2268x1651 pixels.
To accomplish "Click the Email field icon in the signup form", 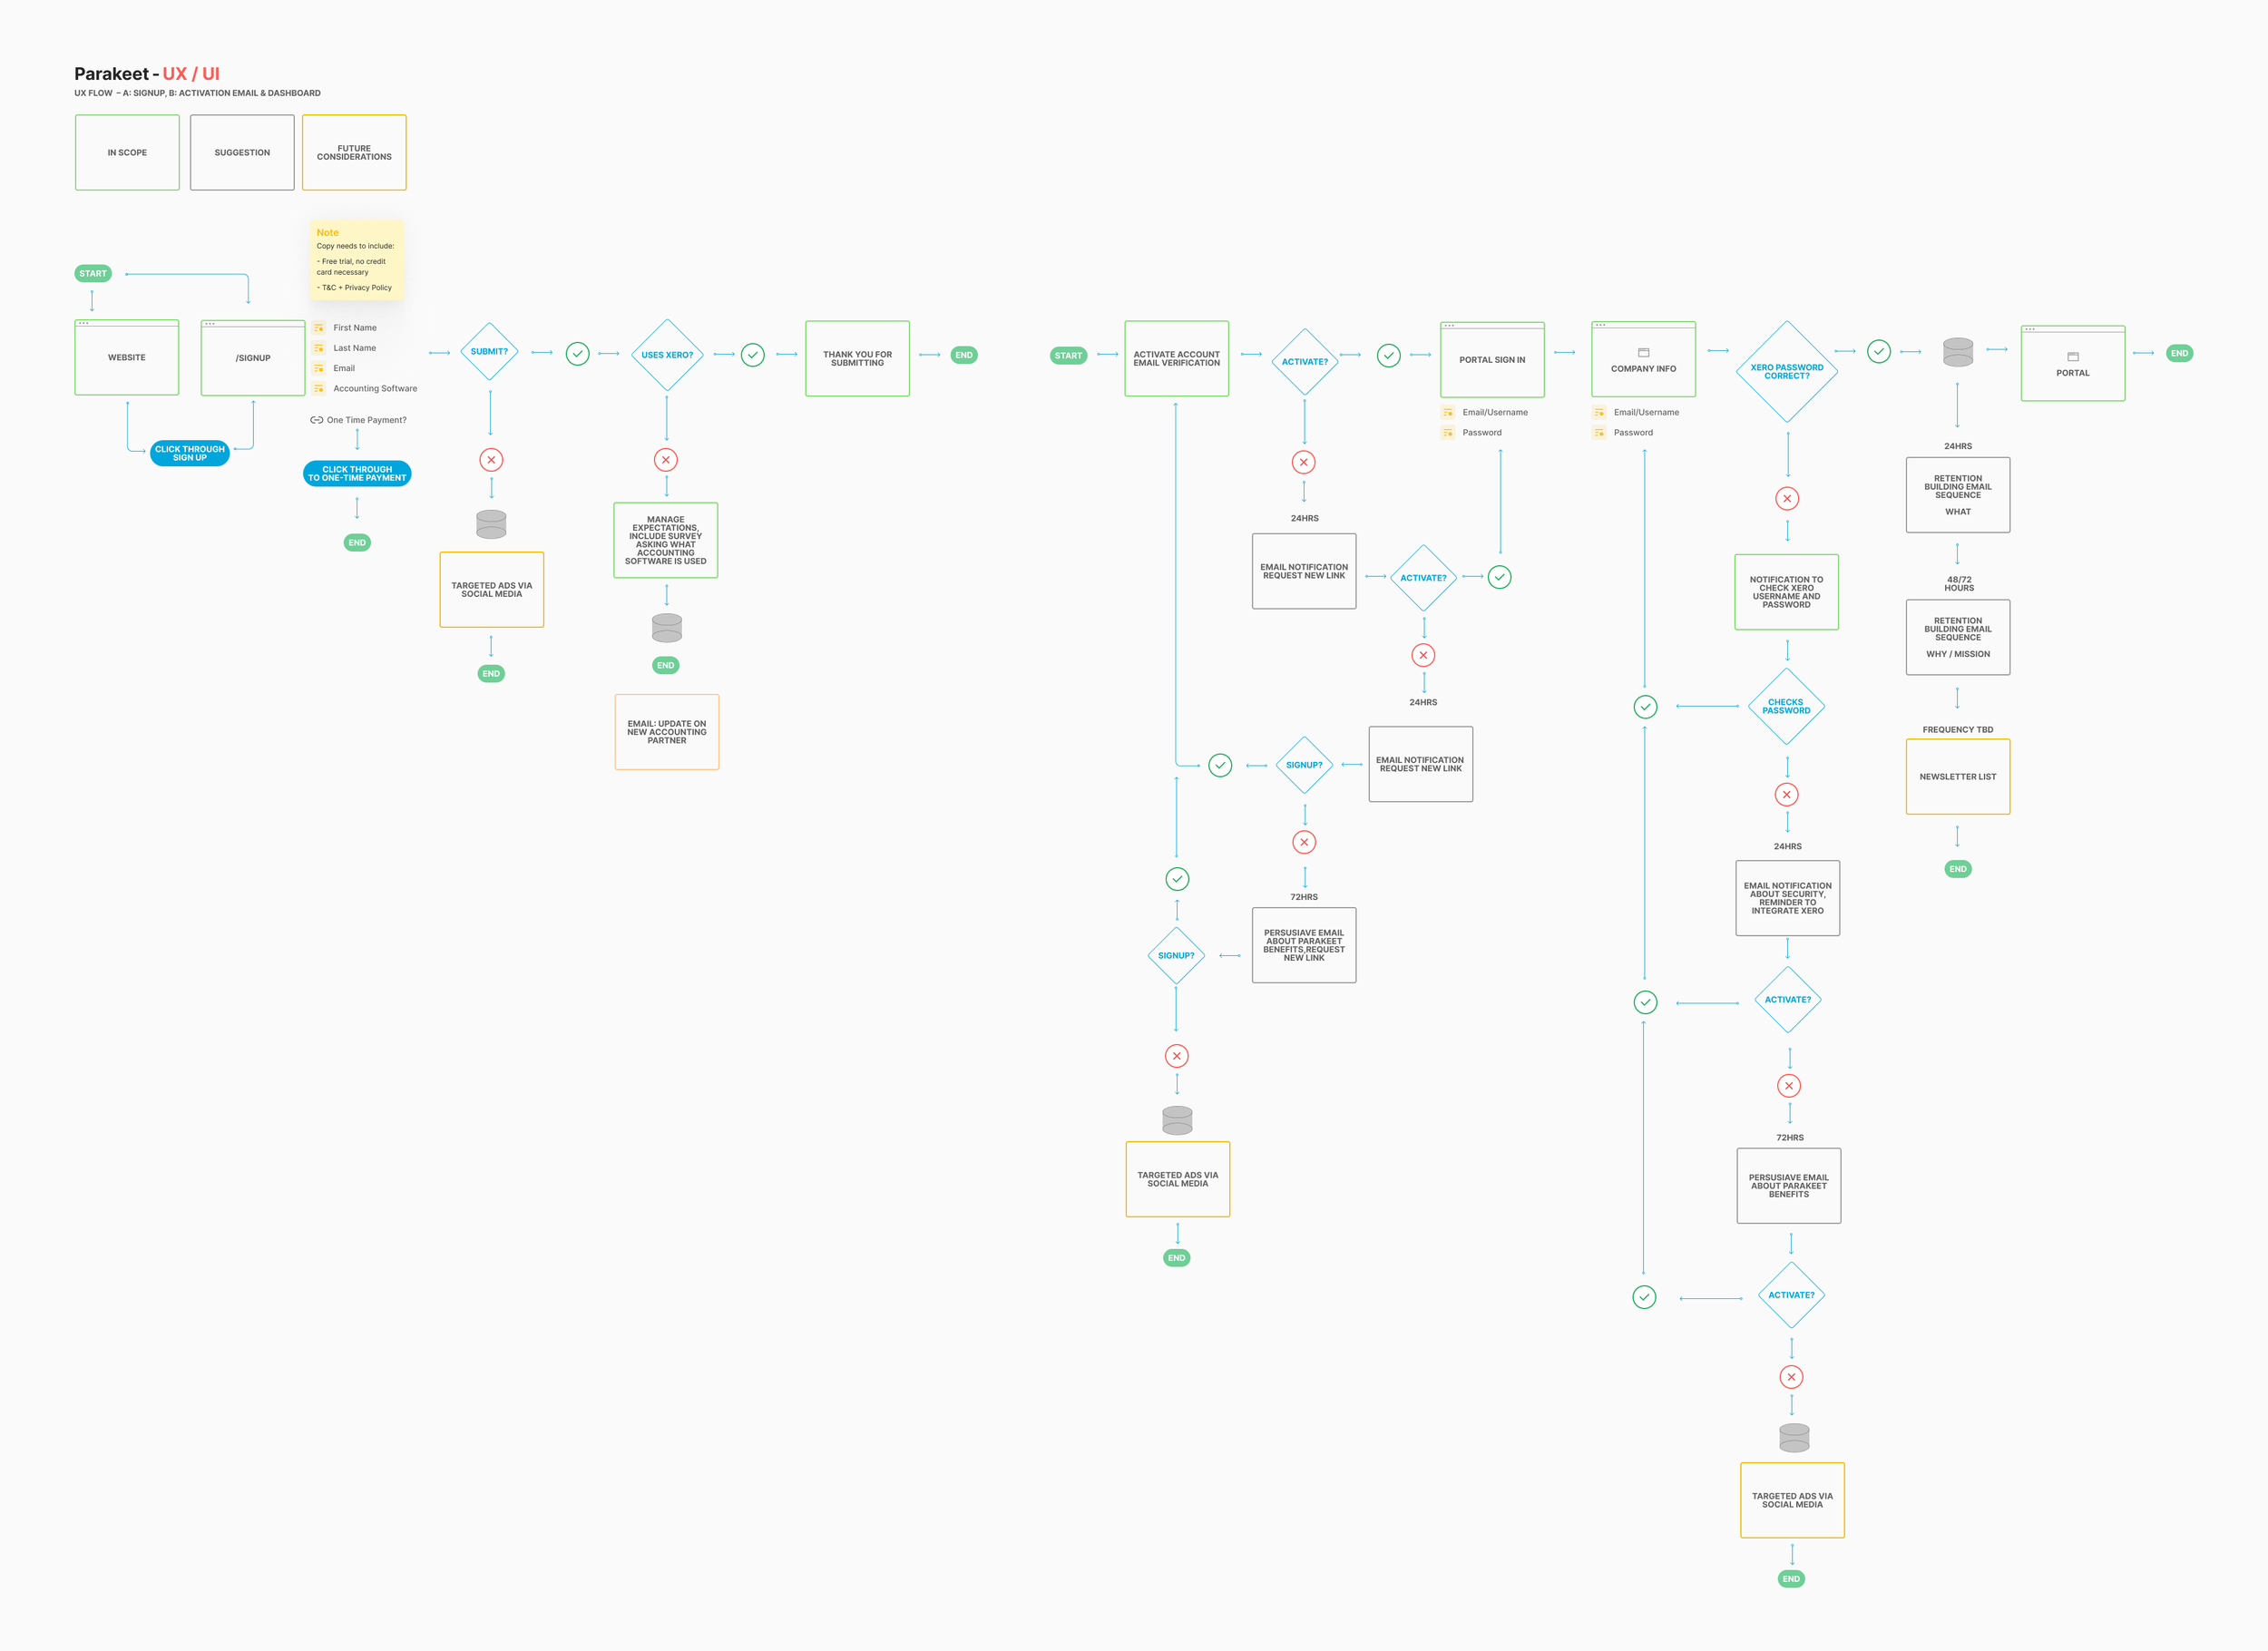I will tap(318, 368).
